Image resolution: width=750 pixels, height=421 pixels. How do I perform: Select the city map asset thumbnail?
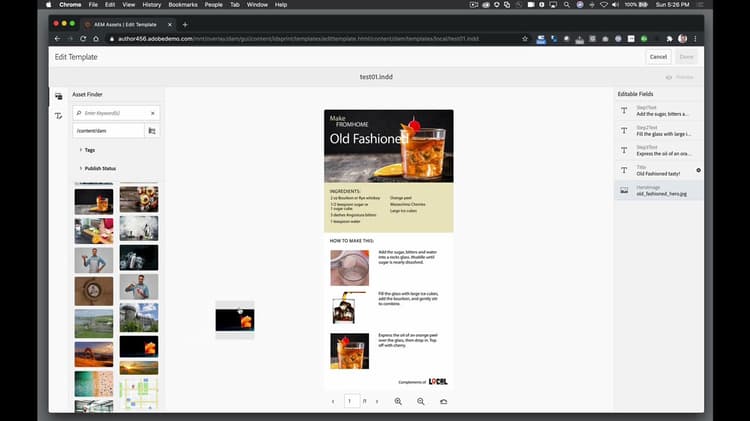tap(139, 393)
